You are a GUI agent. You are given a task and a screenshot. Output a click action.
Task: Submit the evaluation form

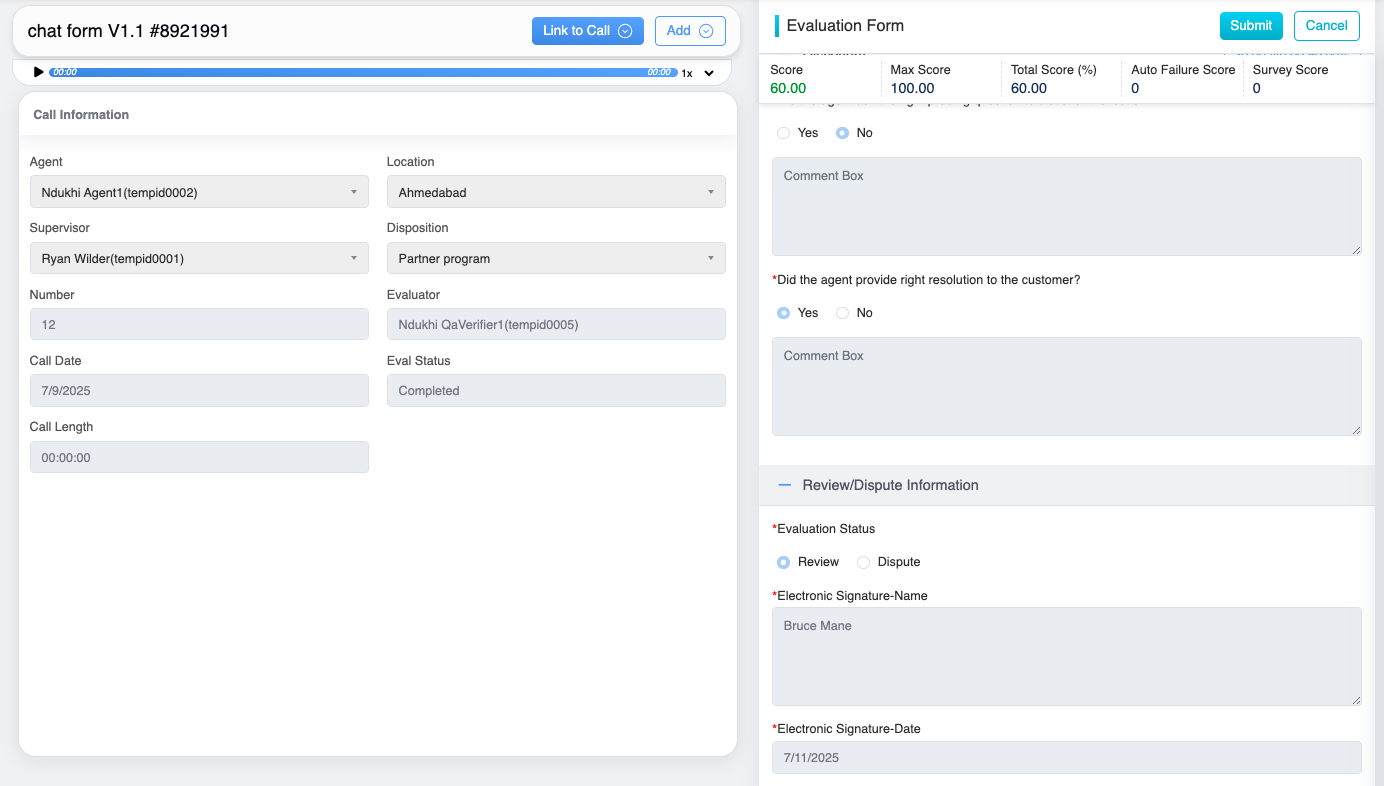pyautogui.click(x=1250, y=26)
